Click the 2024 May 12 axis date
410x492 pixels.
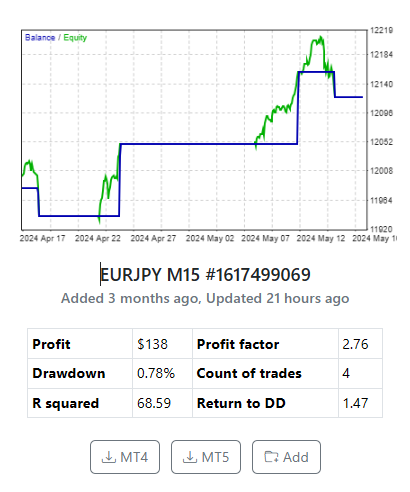coord(321,238)
